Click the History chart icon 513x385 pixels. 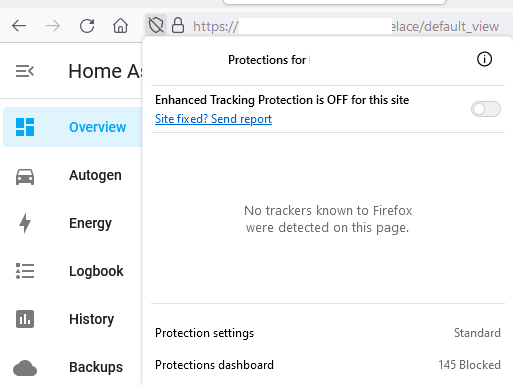(25, 319)
